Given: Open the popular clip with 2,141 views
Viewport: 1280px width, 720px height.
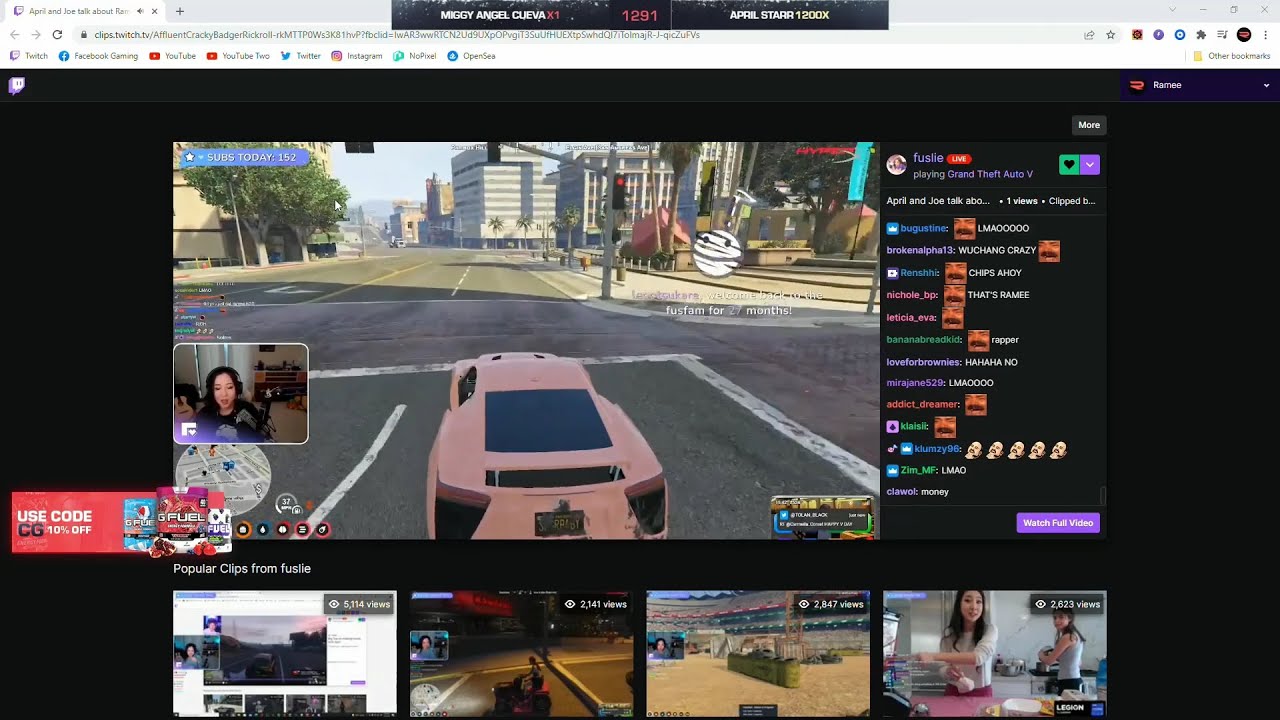Looking at the screenshot, I should 521,653.
